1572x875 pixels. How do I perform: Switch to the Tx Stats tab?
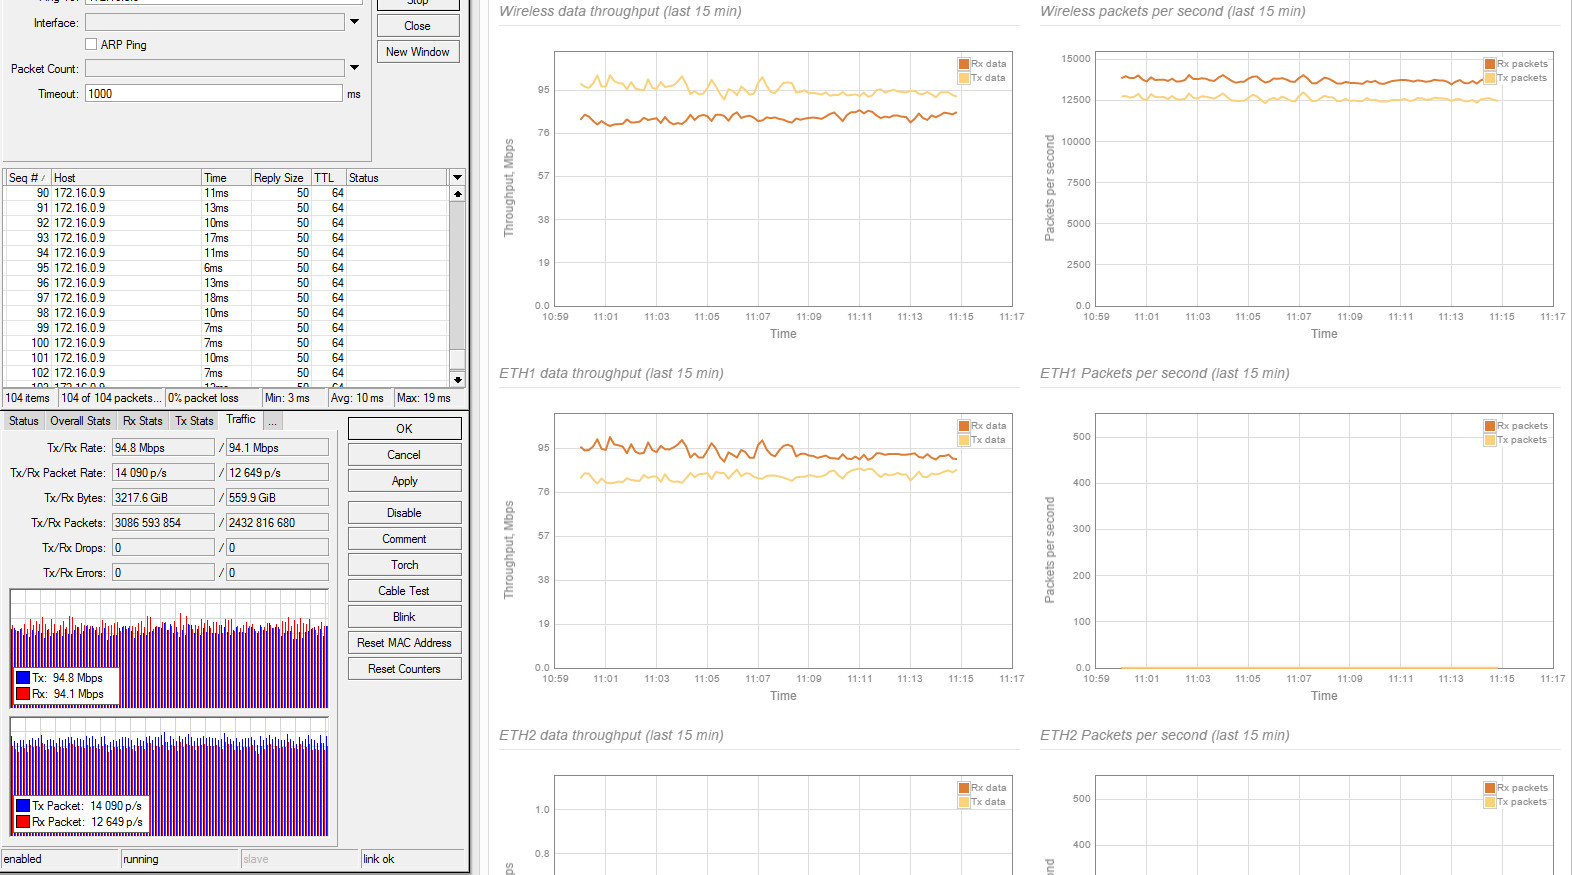[194, 421]
